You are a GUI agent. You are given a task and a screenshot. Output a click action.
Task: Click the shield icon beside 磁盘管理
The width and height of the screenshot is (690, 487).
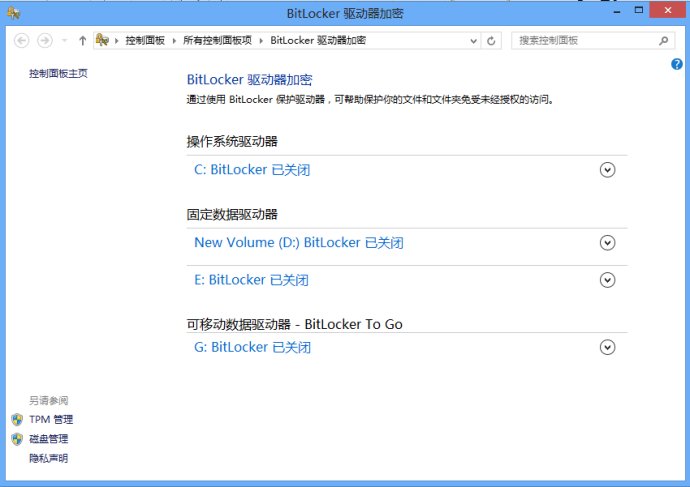[x=17, y=439]
